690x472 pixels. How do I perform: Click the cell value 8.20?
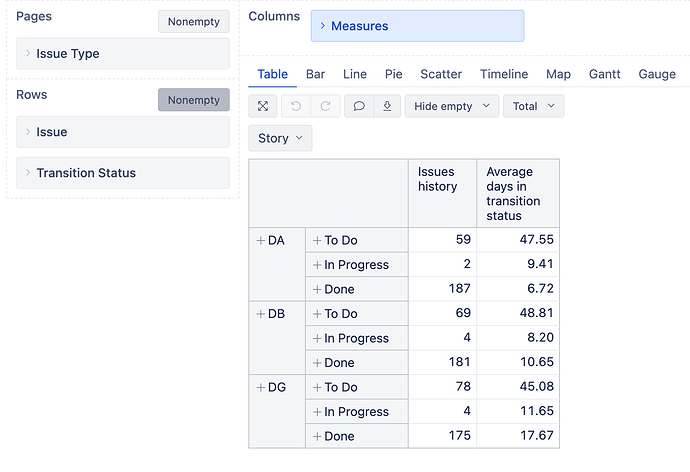pyautogui.click(x=540, y=337)
